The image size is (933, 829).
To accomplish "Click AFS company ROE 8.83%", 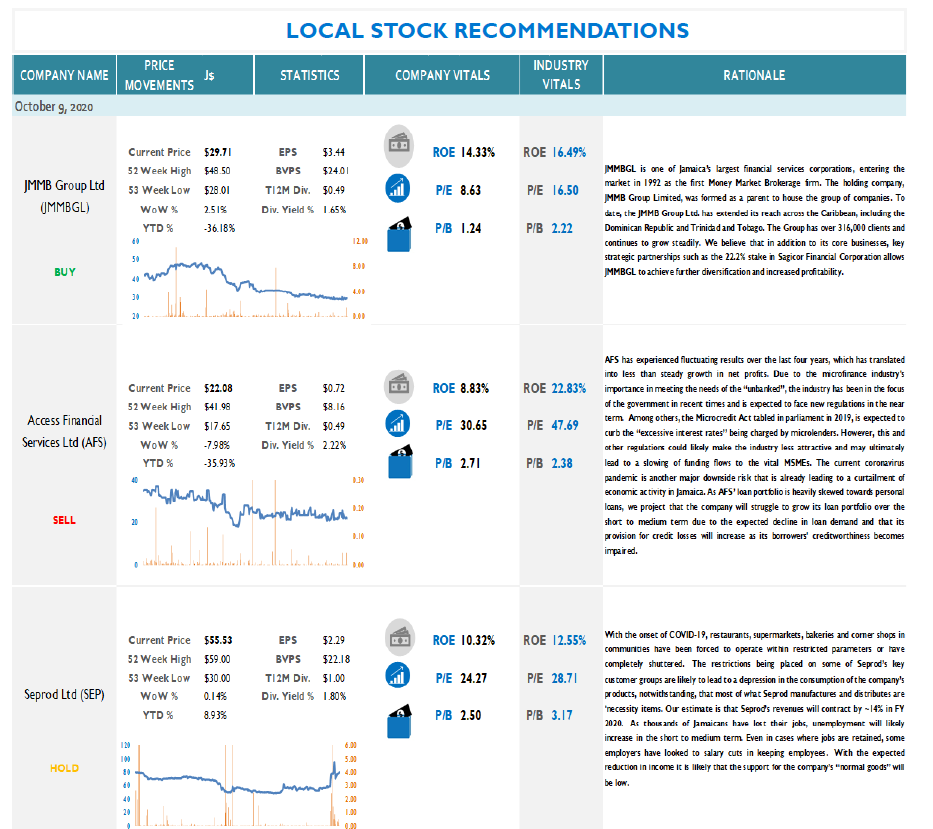I will pyautogui.click(x=475, y=388).
